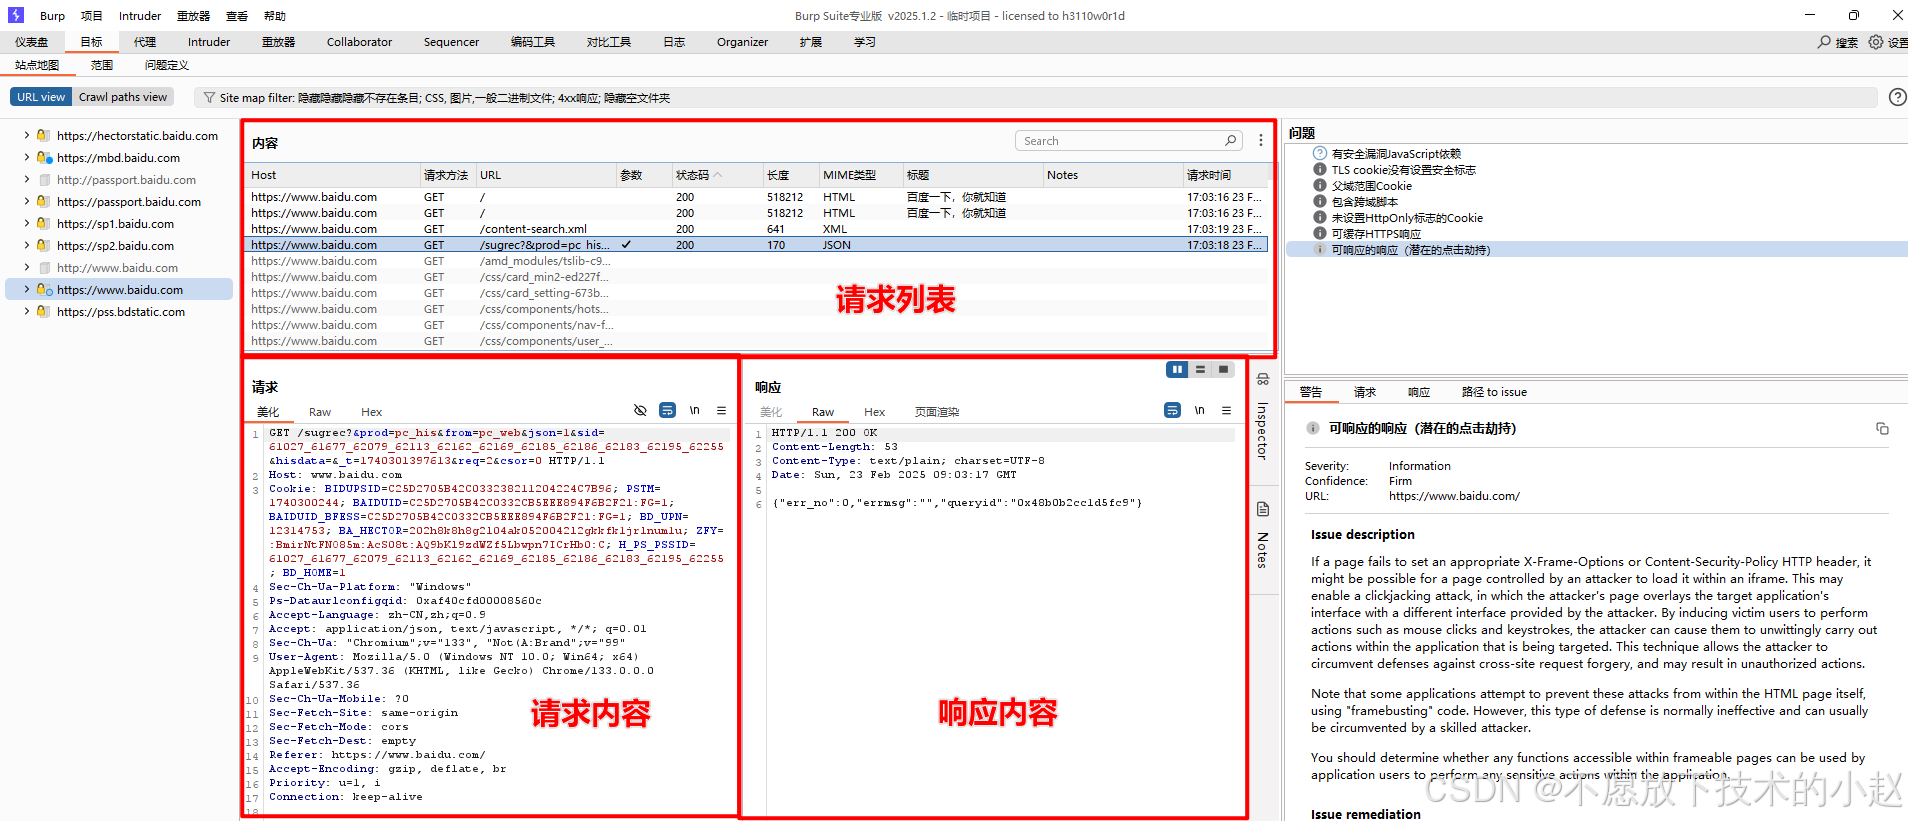Open the search magnifier at top right
This screenshot has height=821, width=1908.
[x=1824, y=42]
